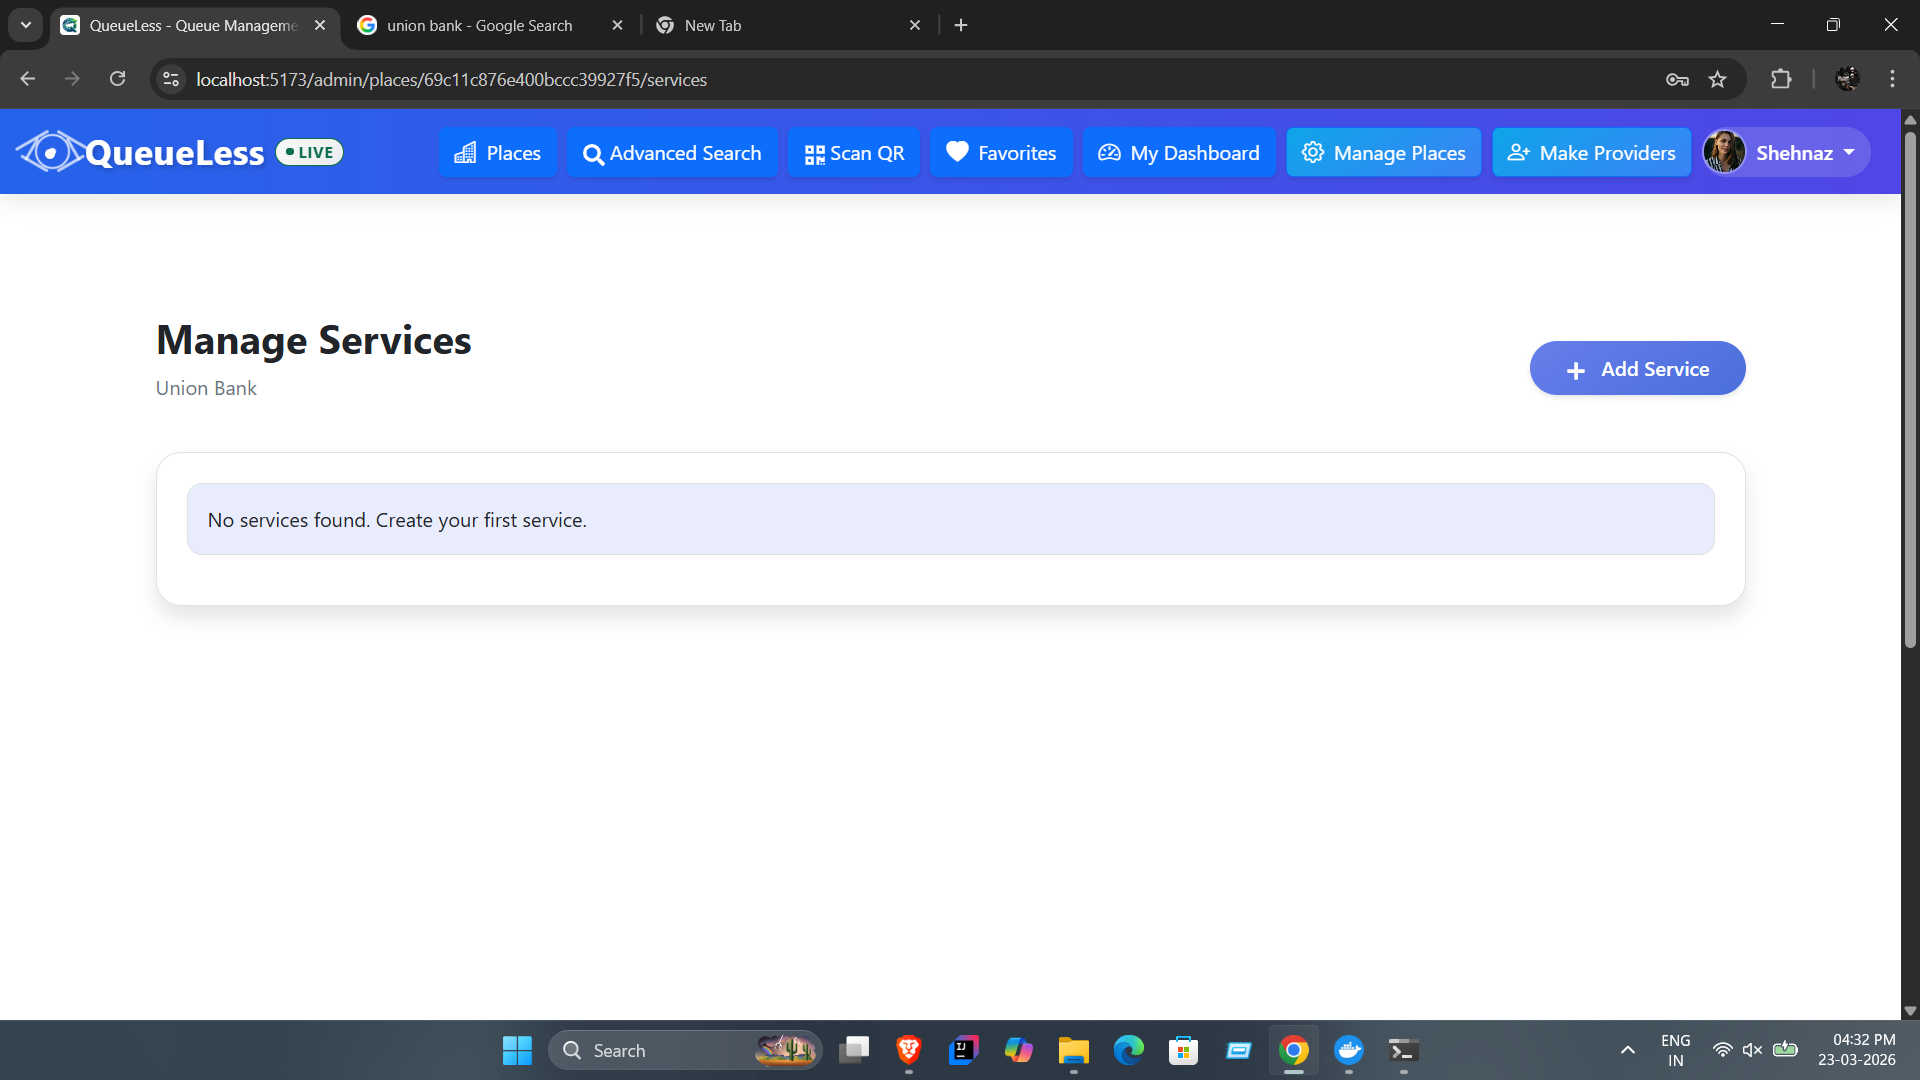Viewport: 1920px width, 1080px height.
Task: Open the Terminal from taskbar
Action: click(1403, 1050)
